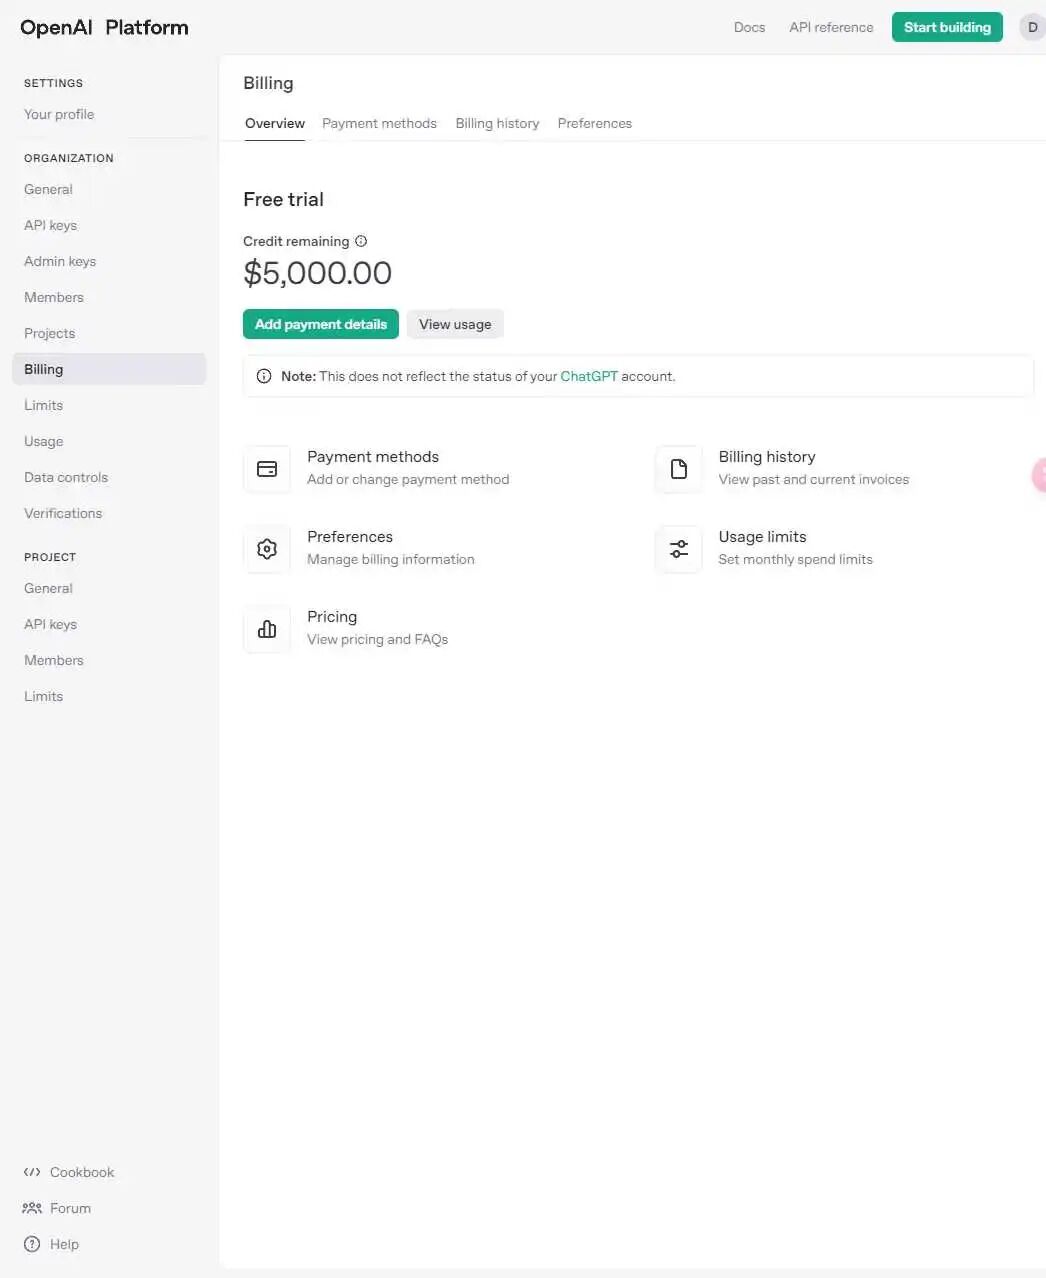Open the Help link
Screen dimensions: 1046x1278
64,1244
